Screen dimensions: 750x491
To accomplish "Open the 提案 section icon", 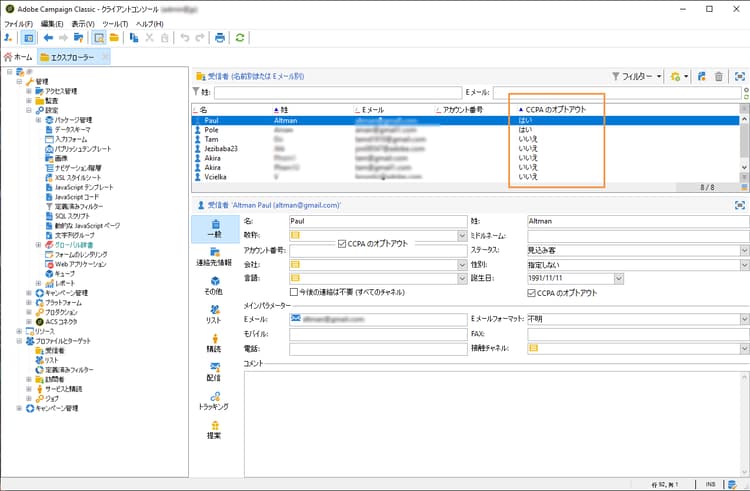I will coord(214,430).
